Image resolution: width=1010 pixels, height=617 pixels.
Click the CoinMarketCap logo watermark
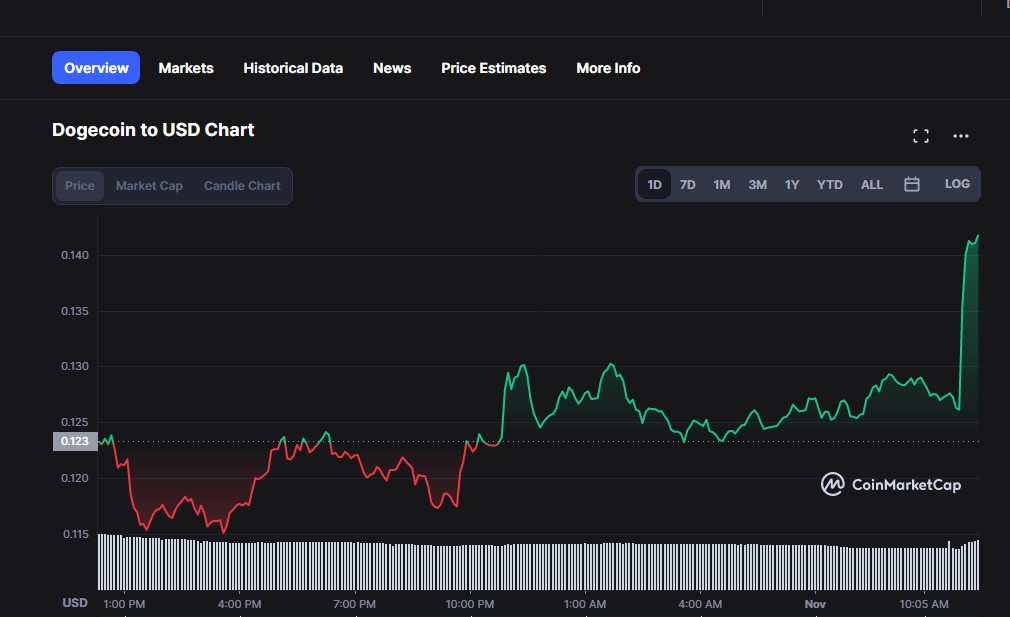click(x=889, y=484)
